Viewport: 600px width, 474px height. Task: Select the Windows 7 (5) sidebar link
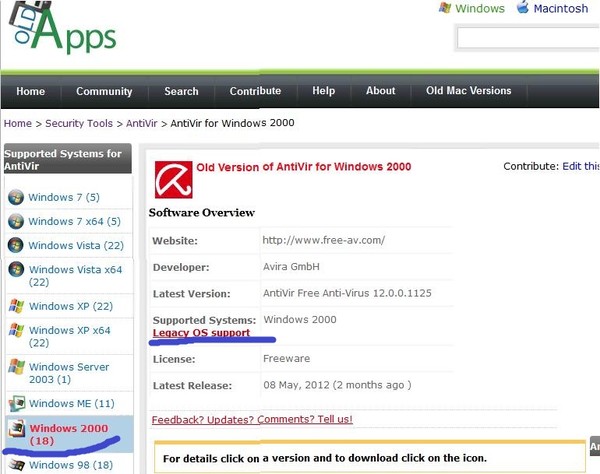point(64,197)
